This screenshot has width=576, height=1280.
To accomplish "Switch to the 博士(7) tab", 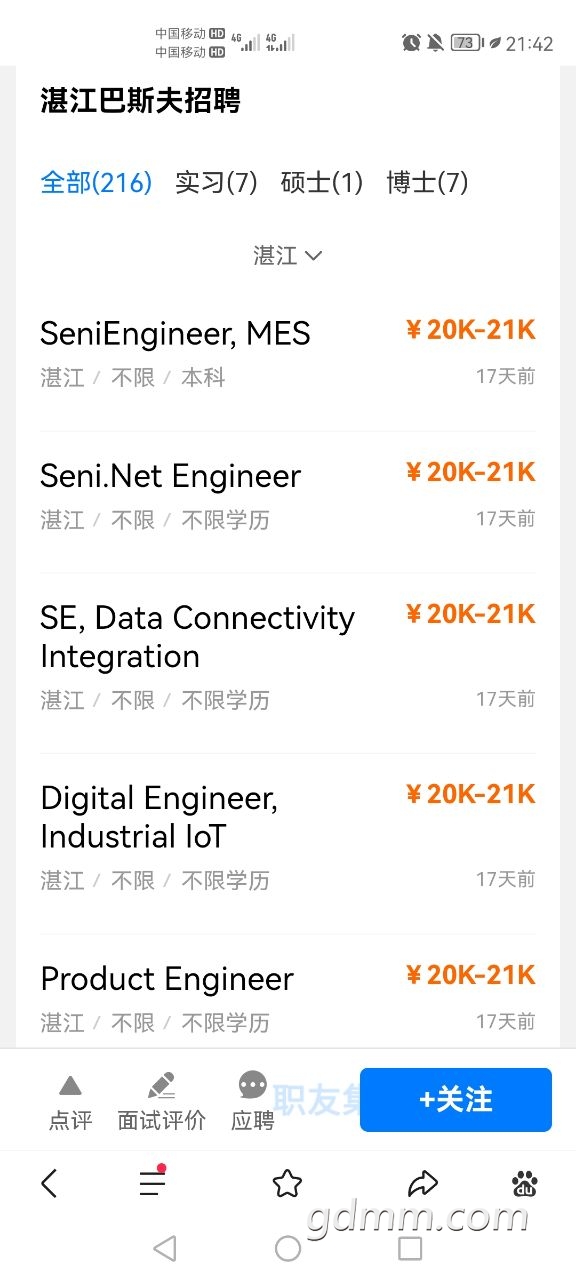I will click(x=427, y=182).
